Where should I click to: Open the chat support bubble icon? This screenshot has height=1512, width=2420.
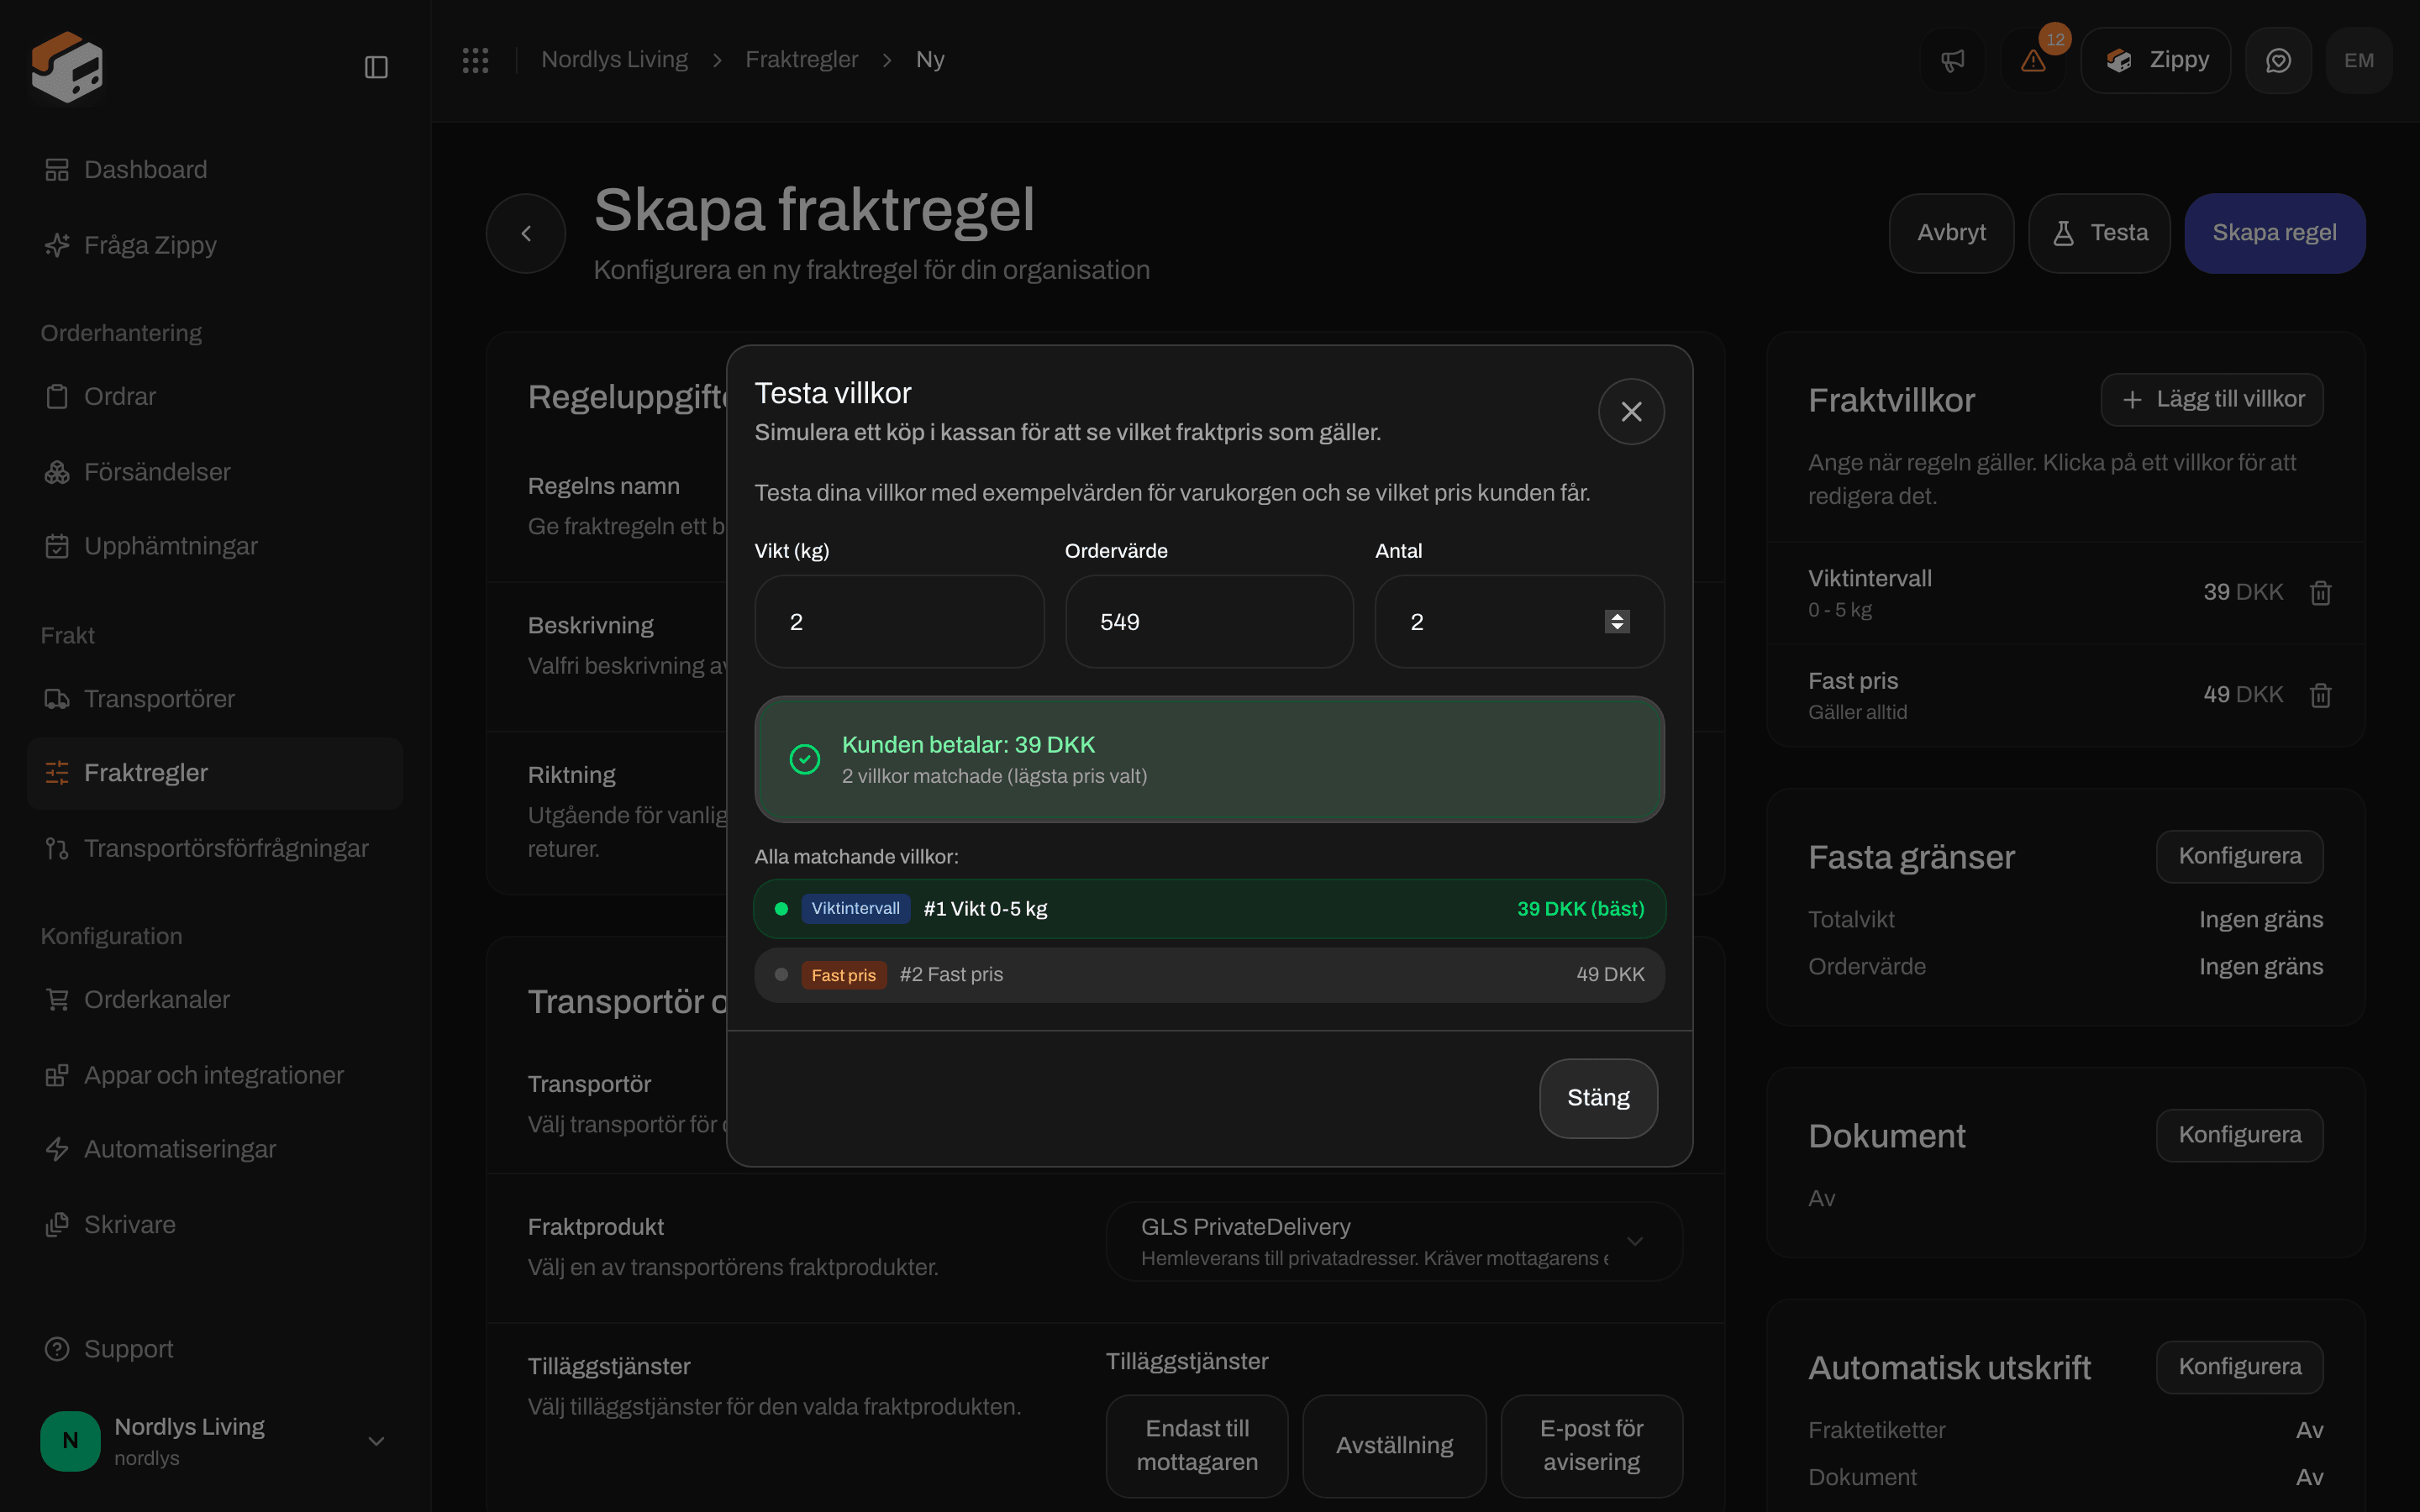2278,60
